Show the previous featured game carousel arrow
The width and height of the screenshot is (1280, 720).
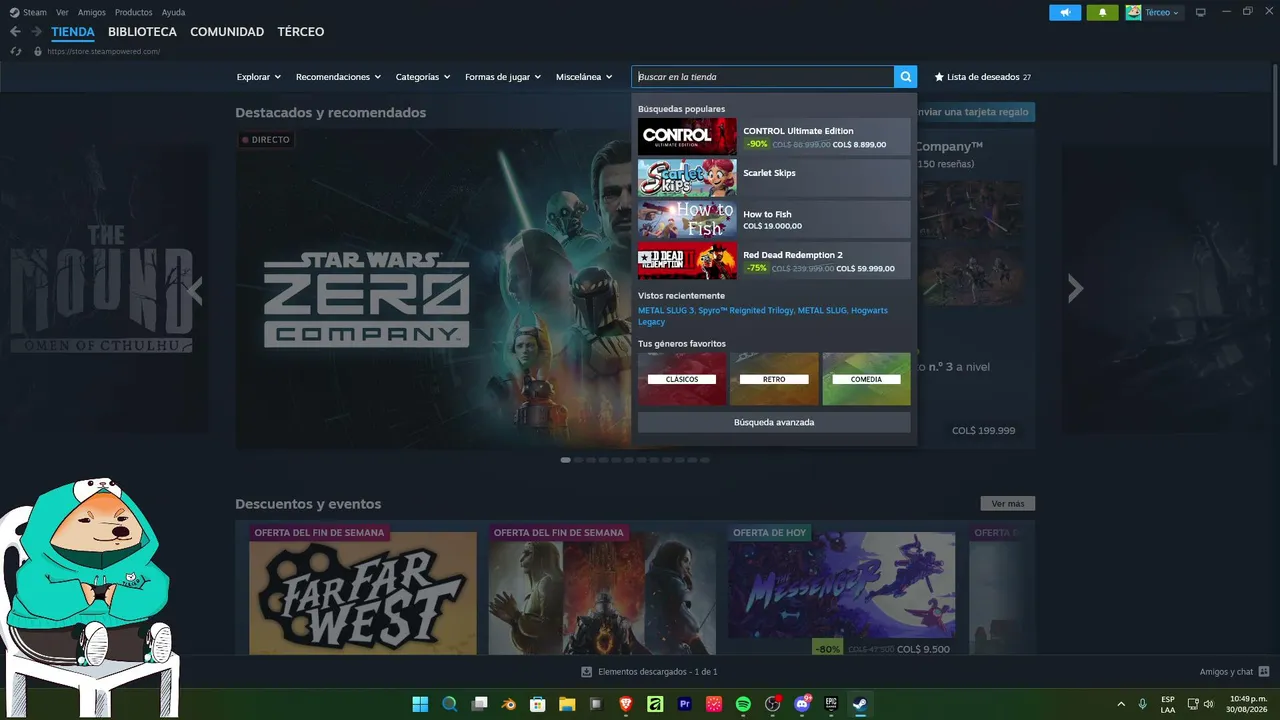click(195, 289)
